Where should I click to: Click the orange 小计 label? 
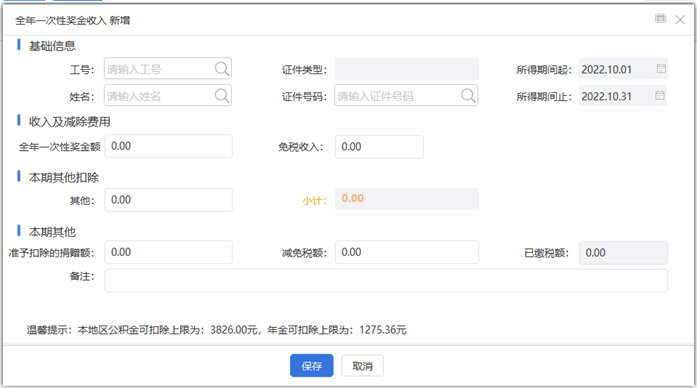[314, 200]
